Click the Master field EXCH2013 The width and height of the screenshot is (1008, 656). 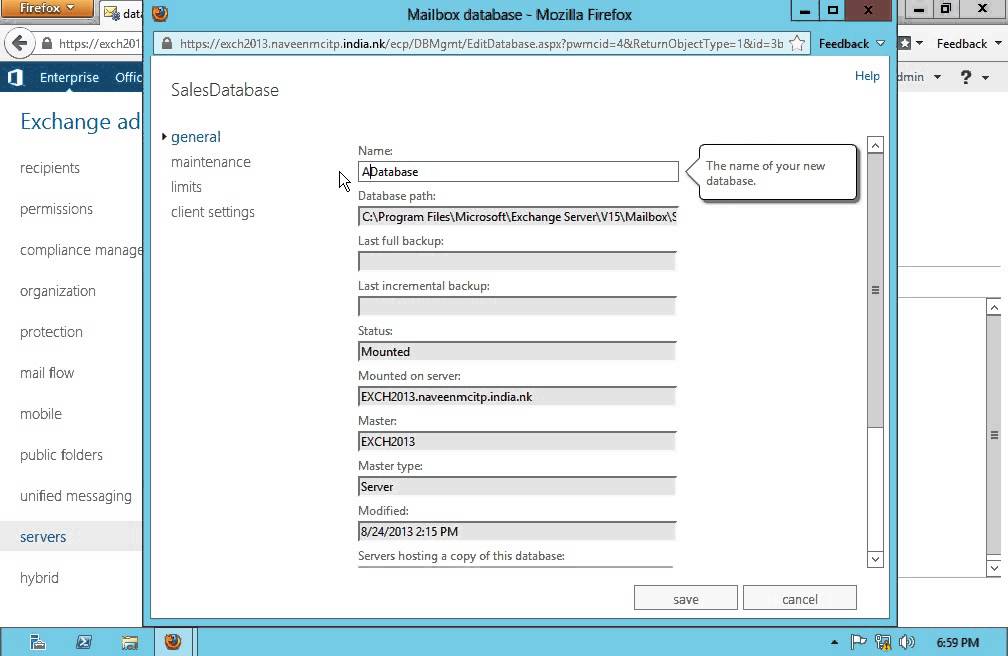pyautogui.click(x=518, y=442)
